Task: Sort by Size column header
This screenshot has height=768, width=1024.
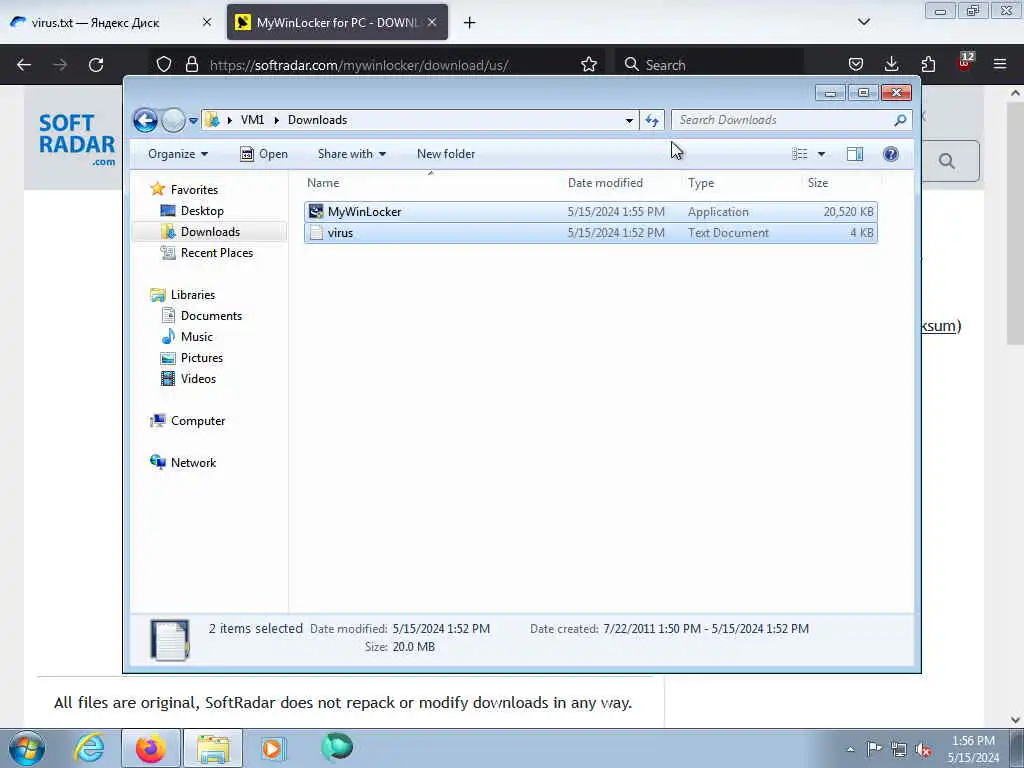Action: point(841,183)
